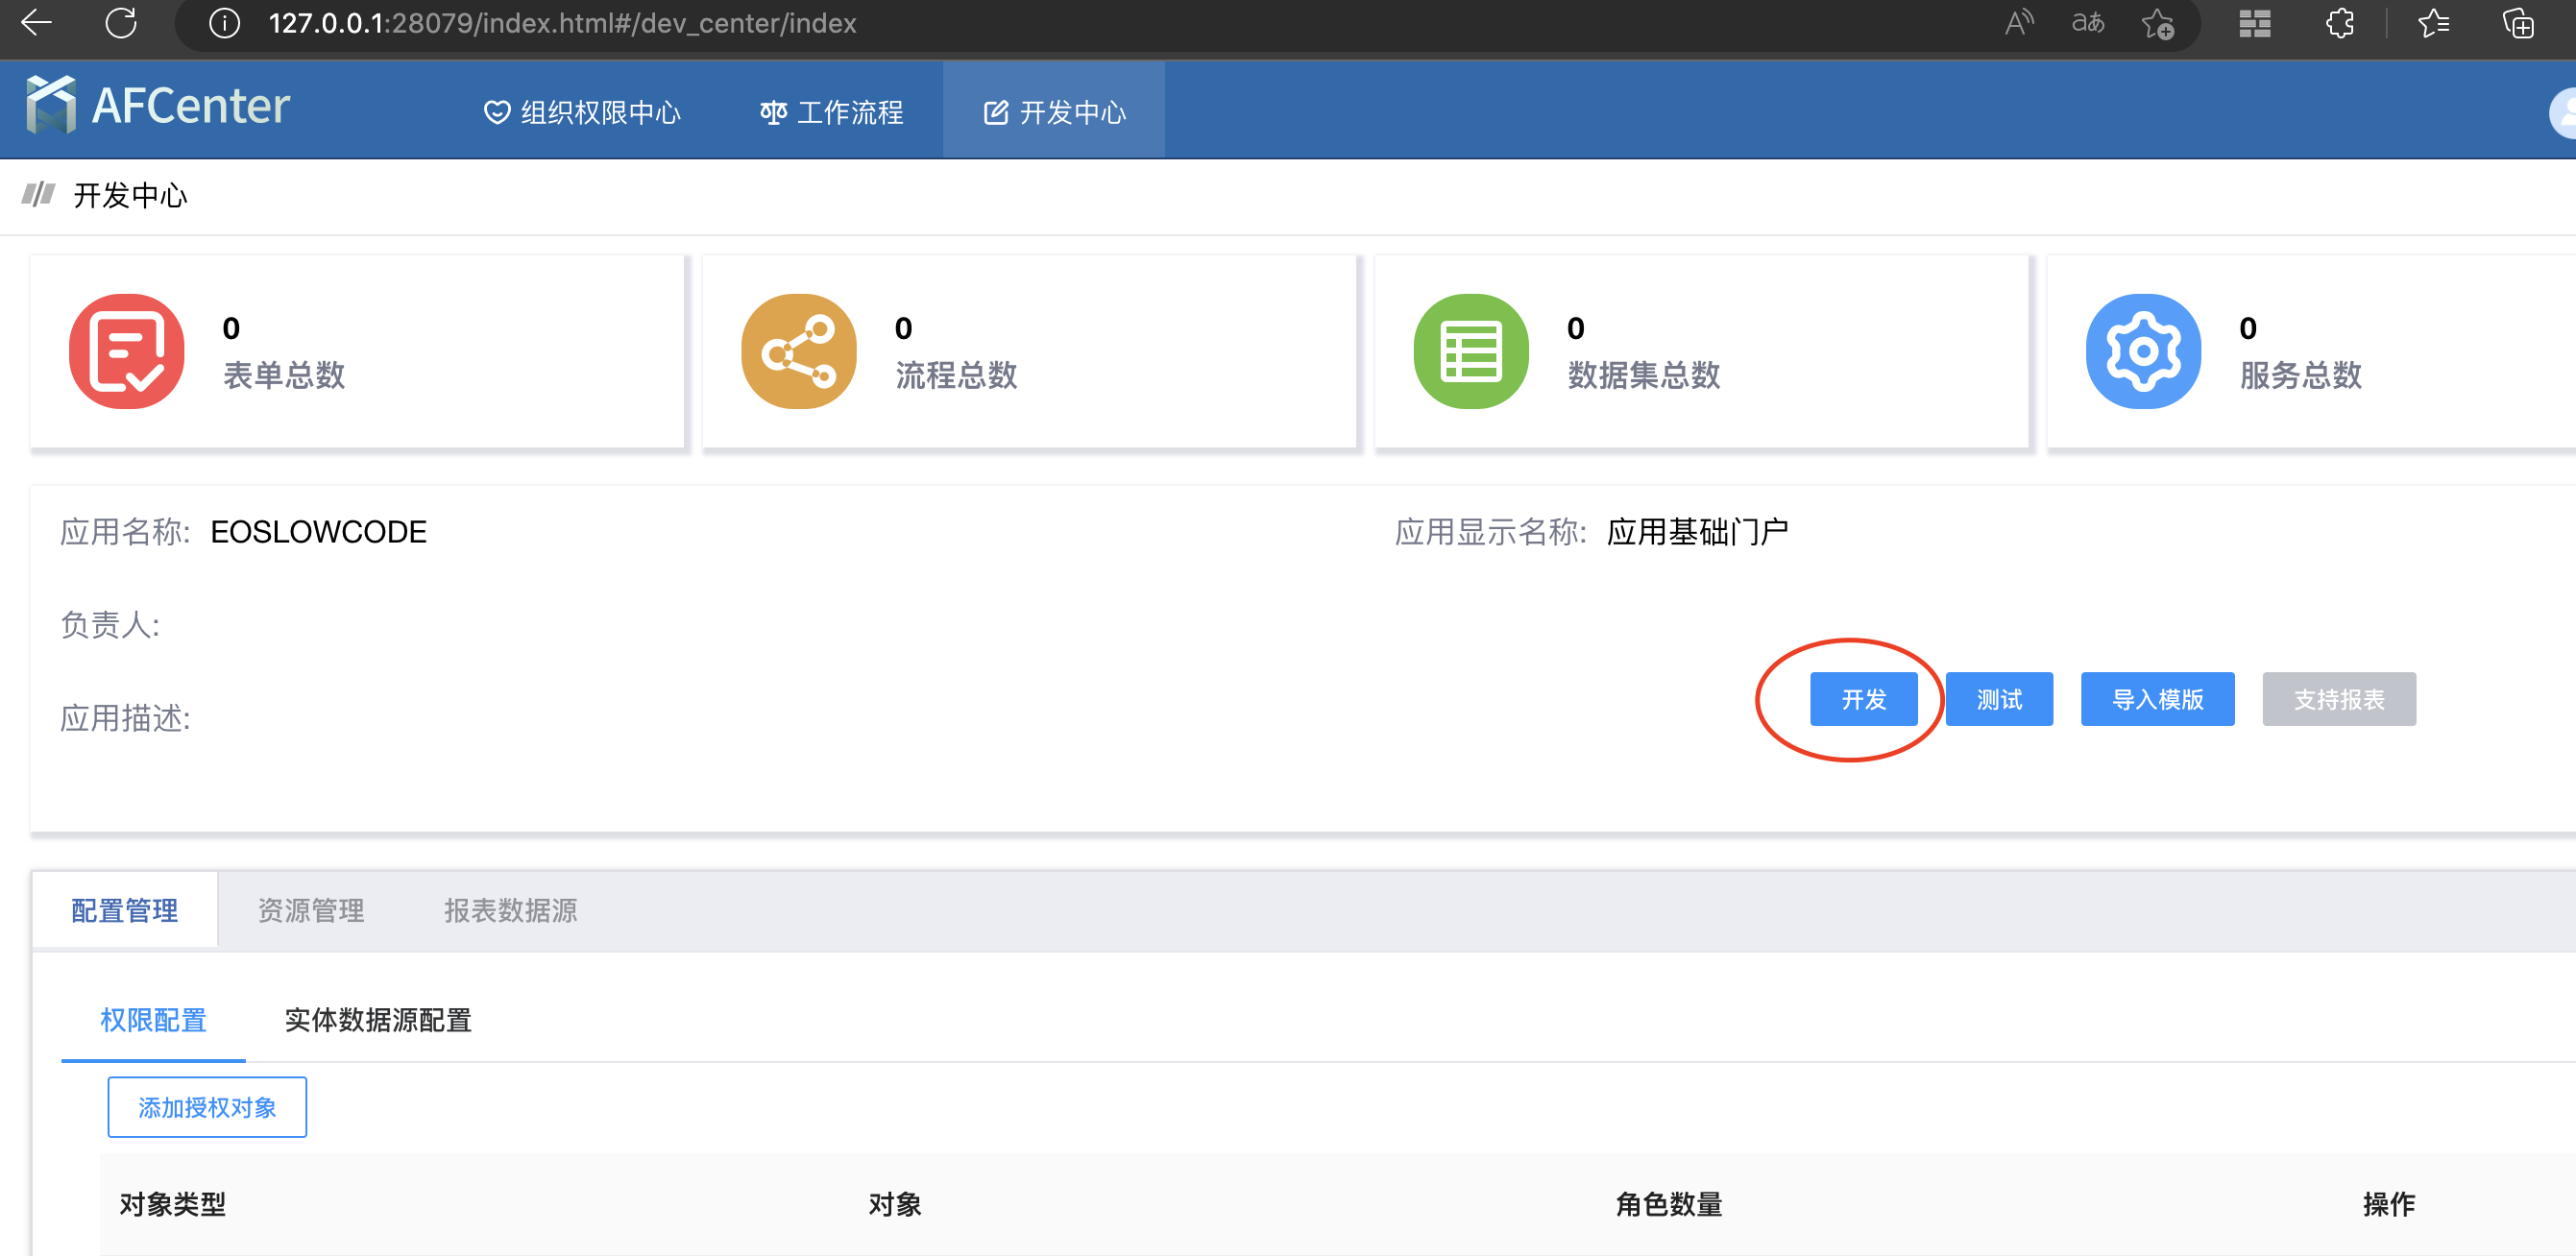Open browser favorites list icon
2576x1256 pixels.
coord(2432,23)
